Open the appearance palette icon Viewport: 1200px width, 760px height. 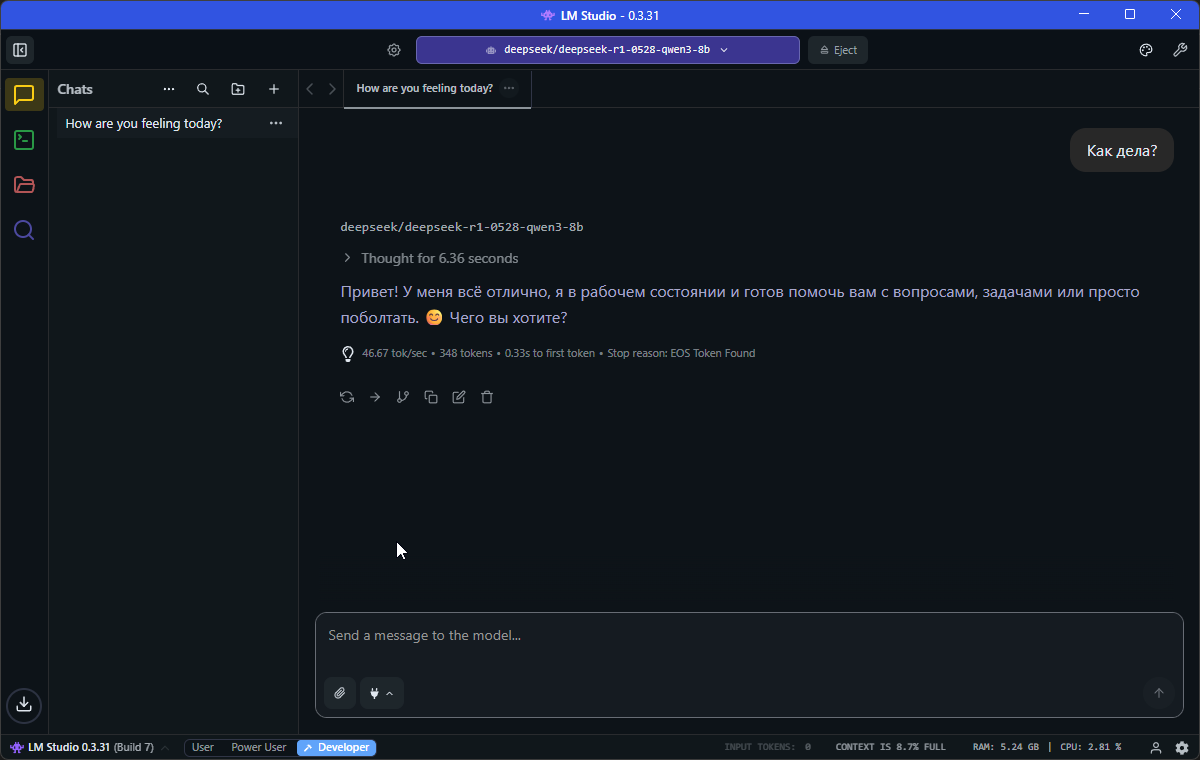coord(1147,50)
